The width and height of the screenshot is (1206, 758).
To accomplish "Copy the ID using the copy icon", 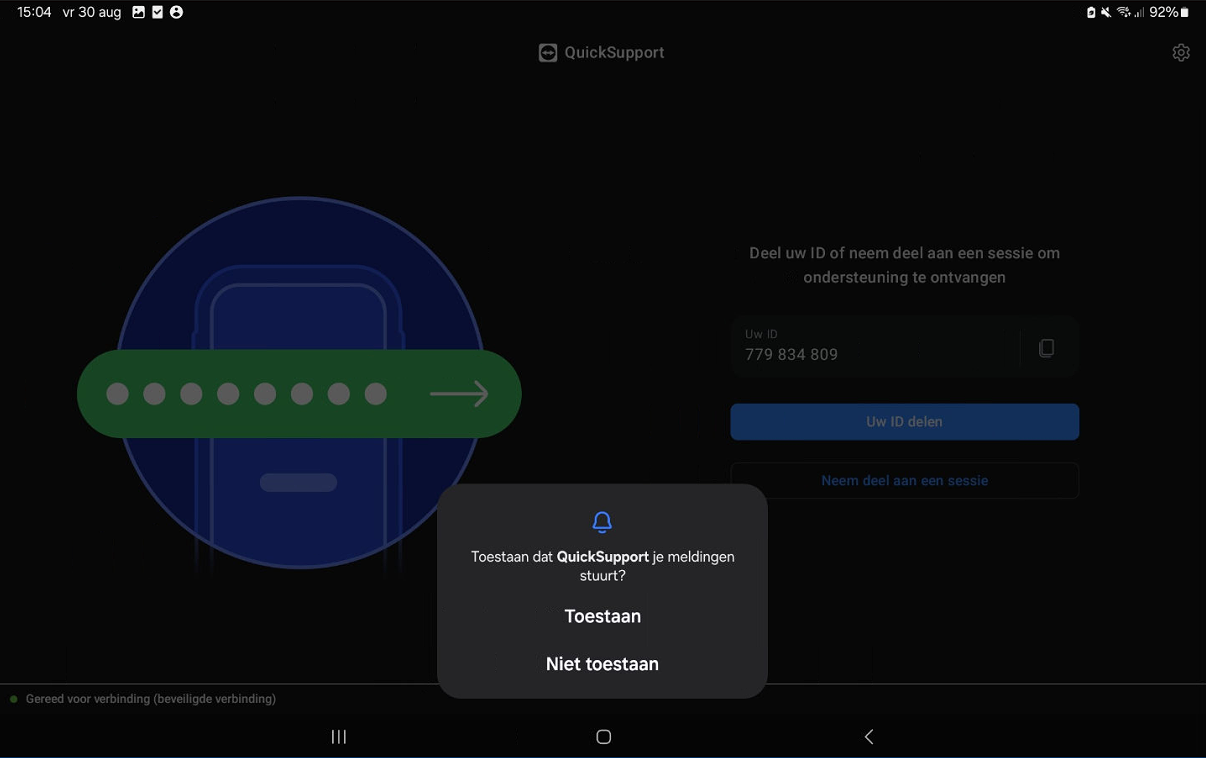I will [1046, 348].
